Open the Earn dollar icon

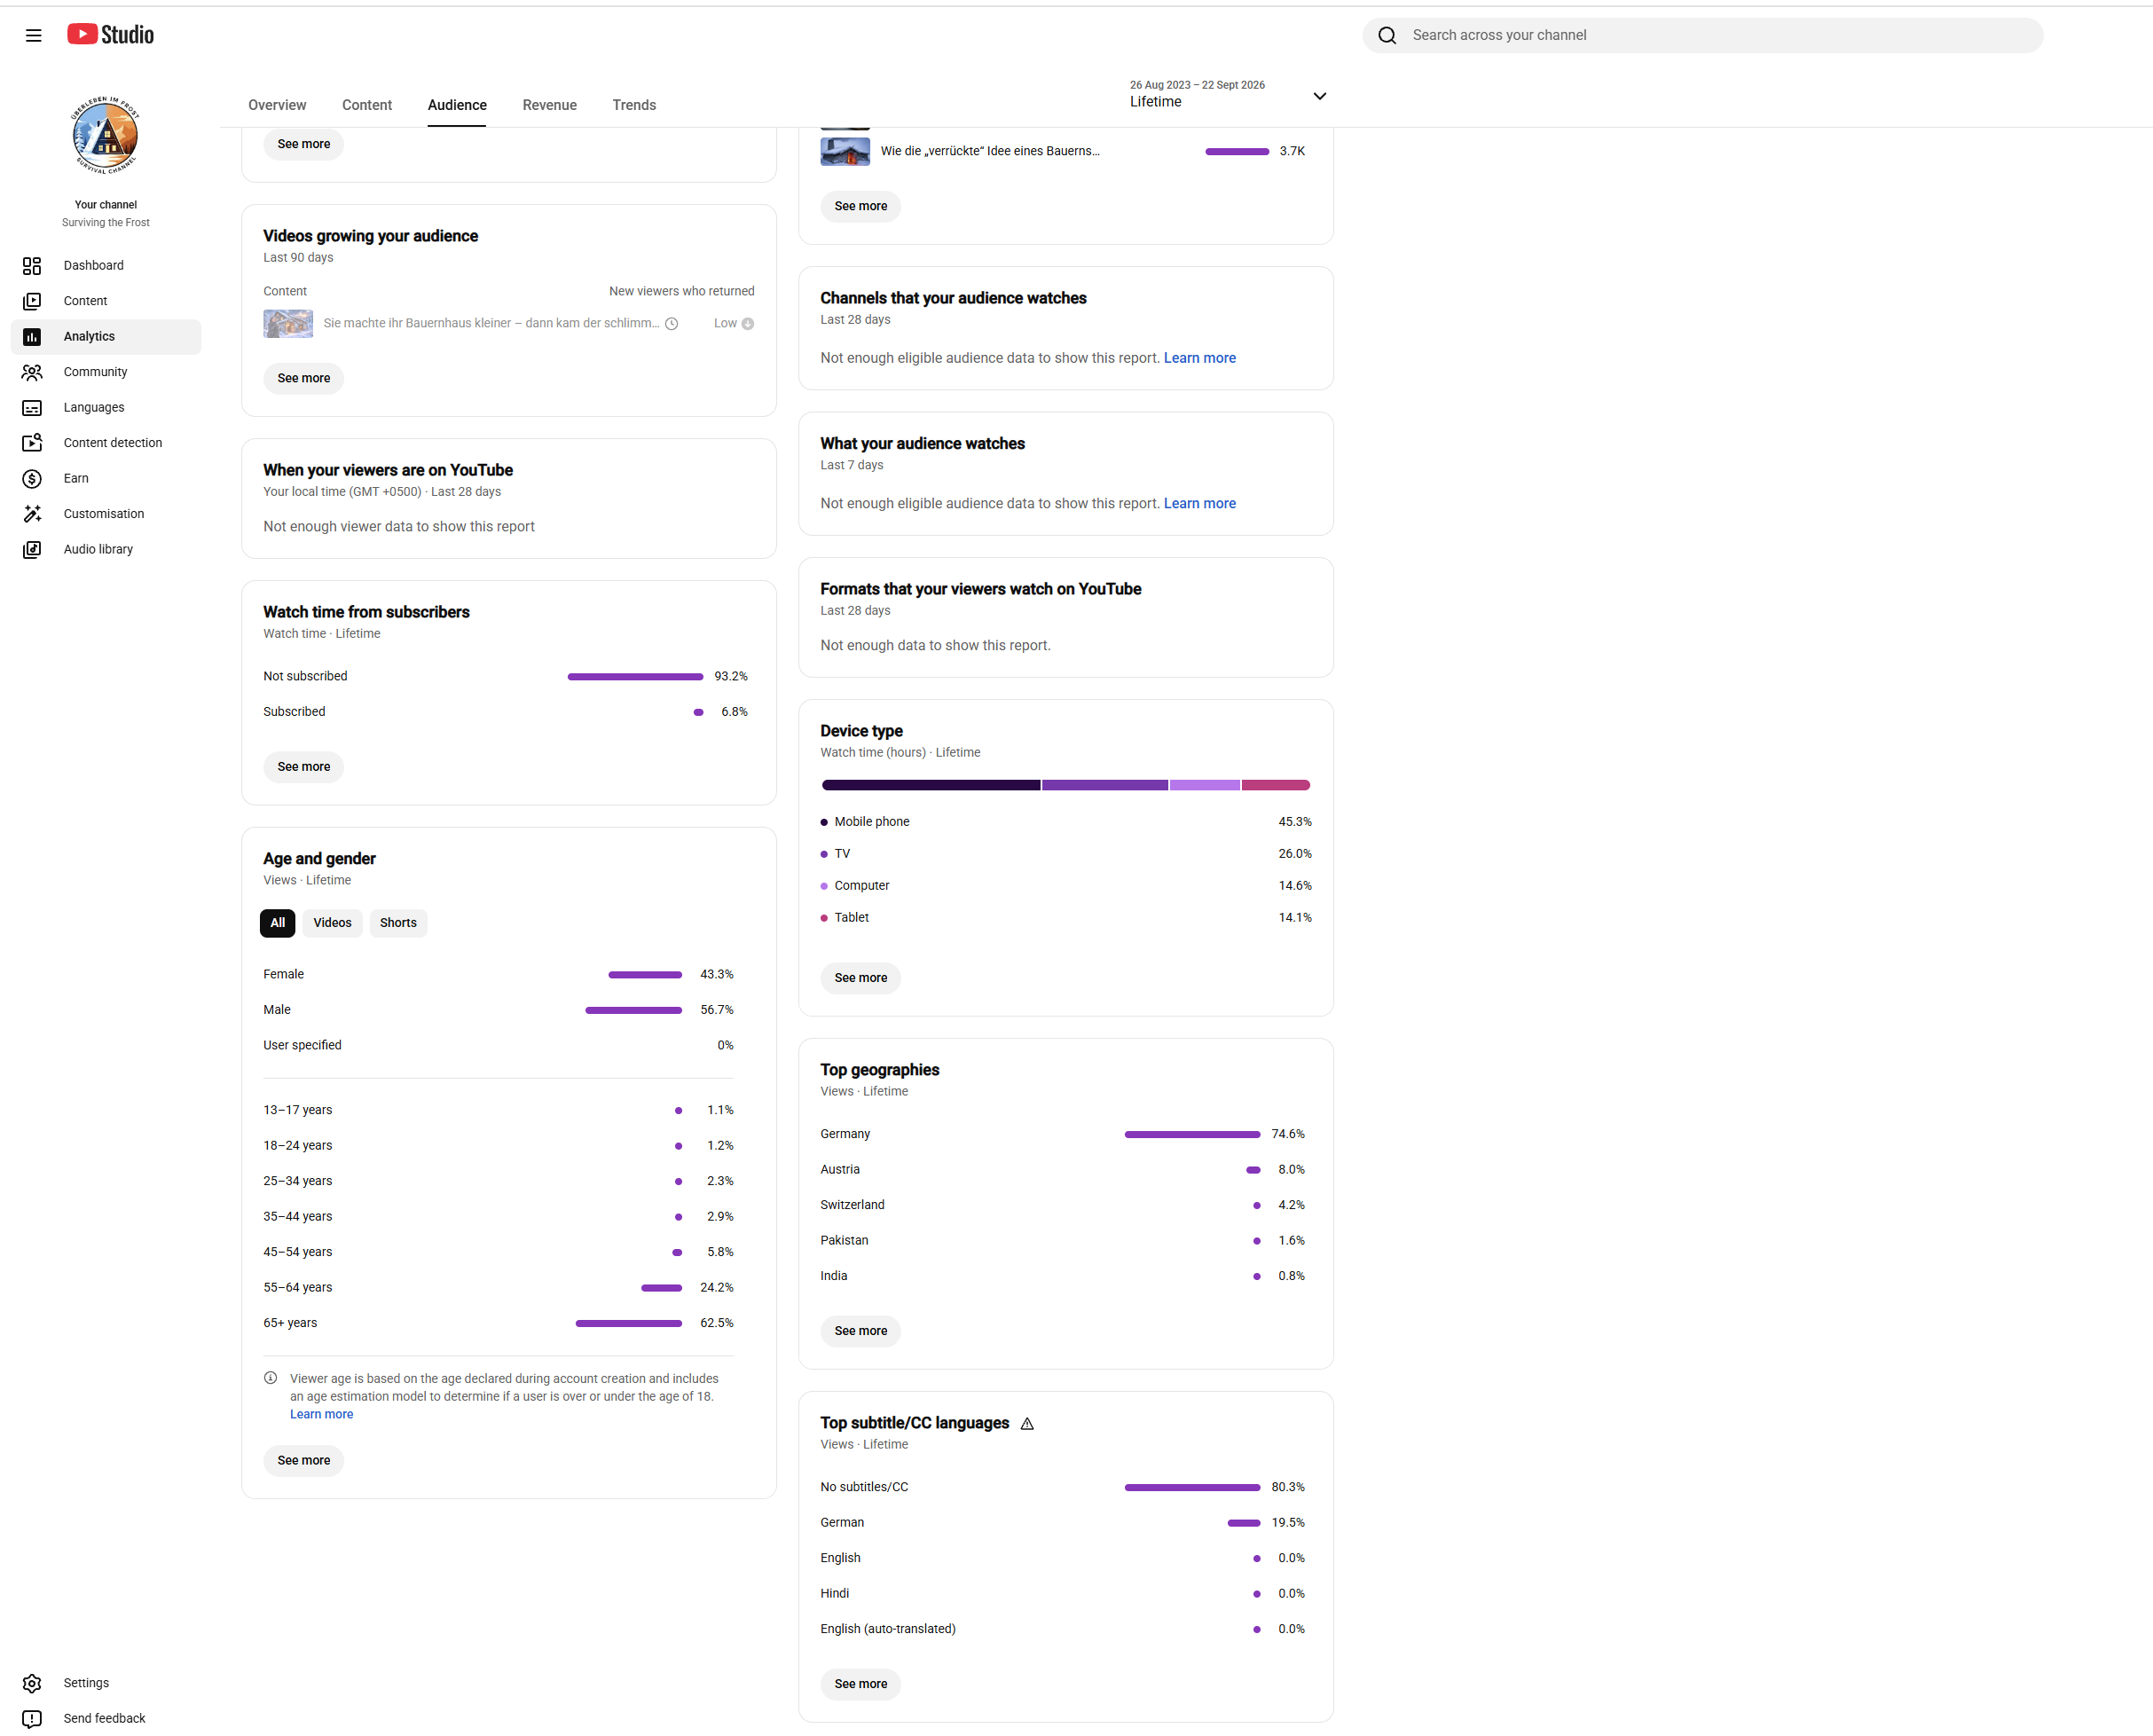coord(32,478)
